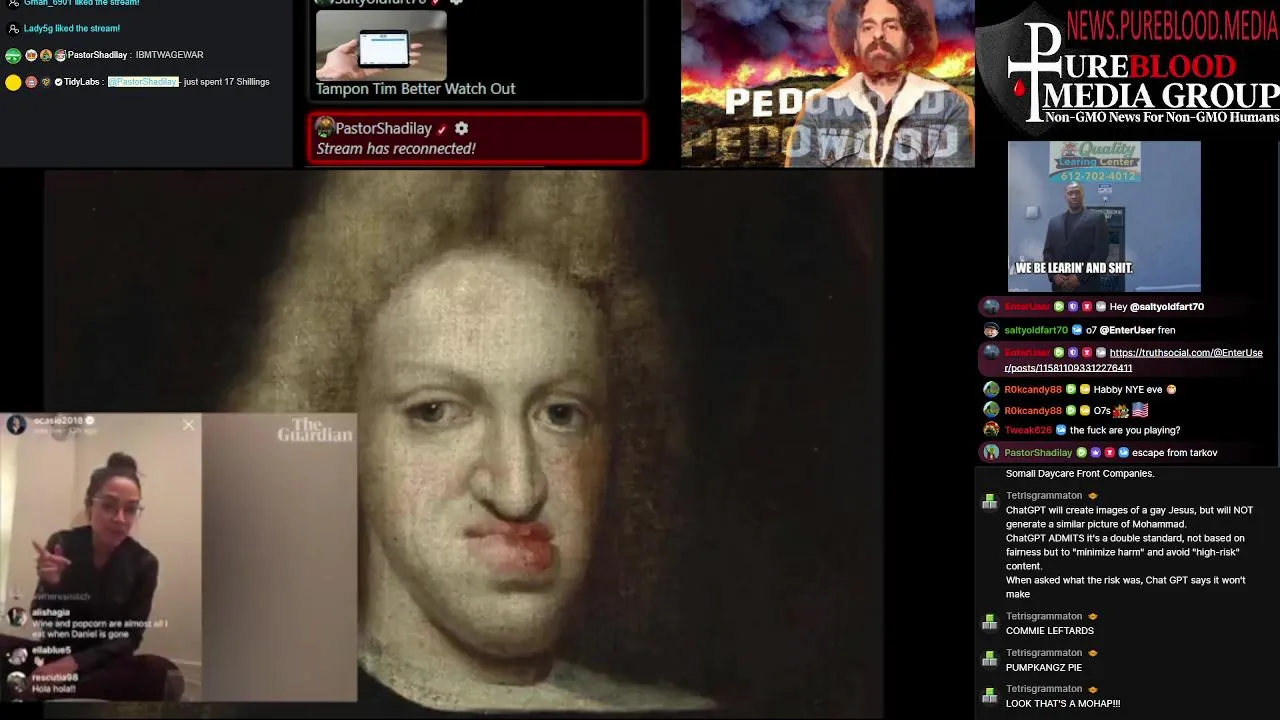
Task: Select the @PastorShadilay mention in TidyLabs message
Action: [143, 82]
